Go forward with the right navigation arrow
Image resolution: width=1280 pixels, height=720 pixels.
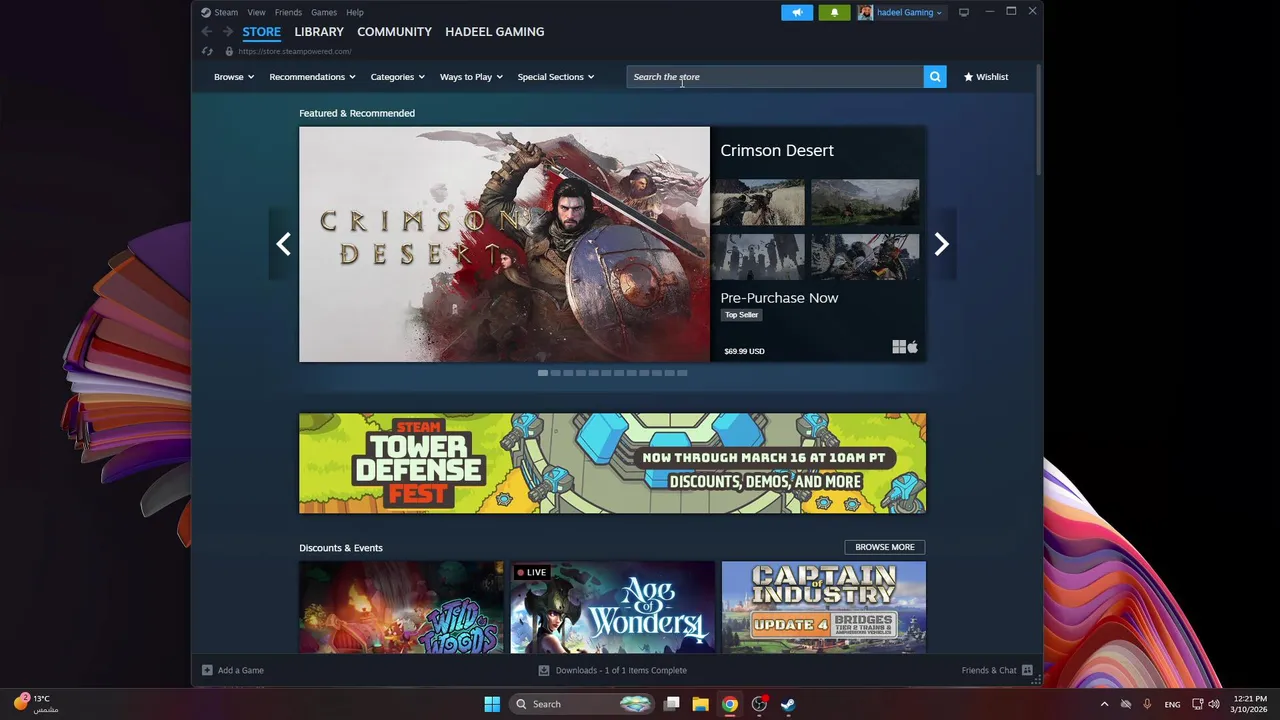[226, 32]
